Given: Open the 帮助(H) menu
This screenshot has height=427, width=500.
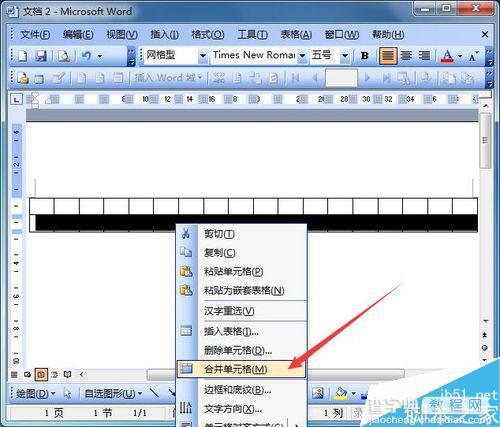Looking at the screenshot, I should point(388,35).
